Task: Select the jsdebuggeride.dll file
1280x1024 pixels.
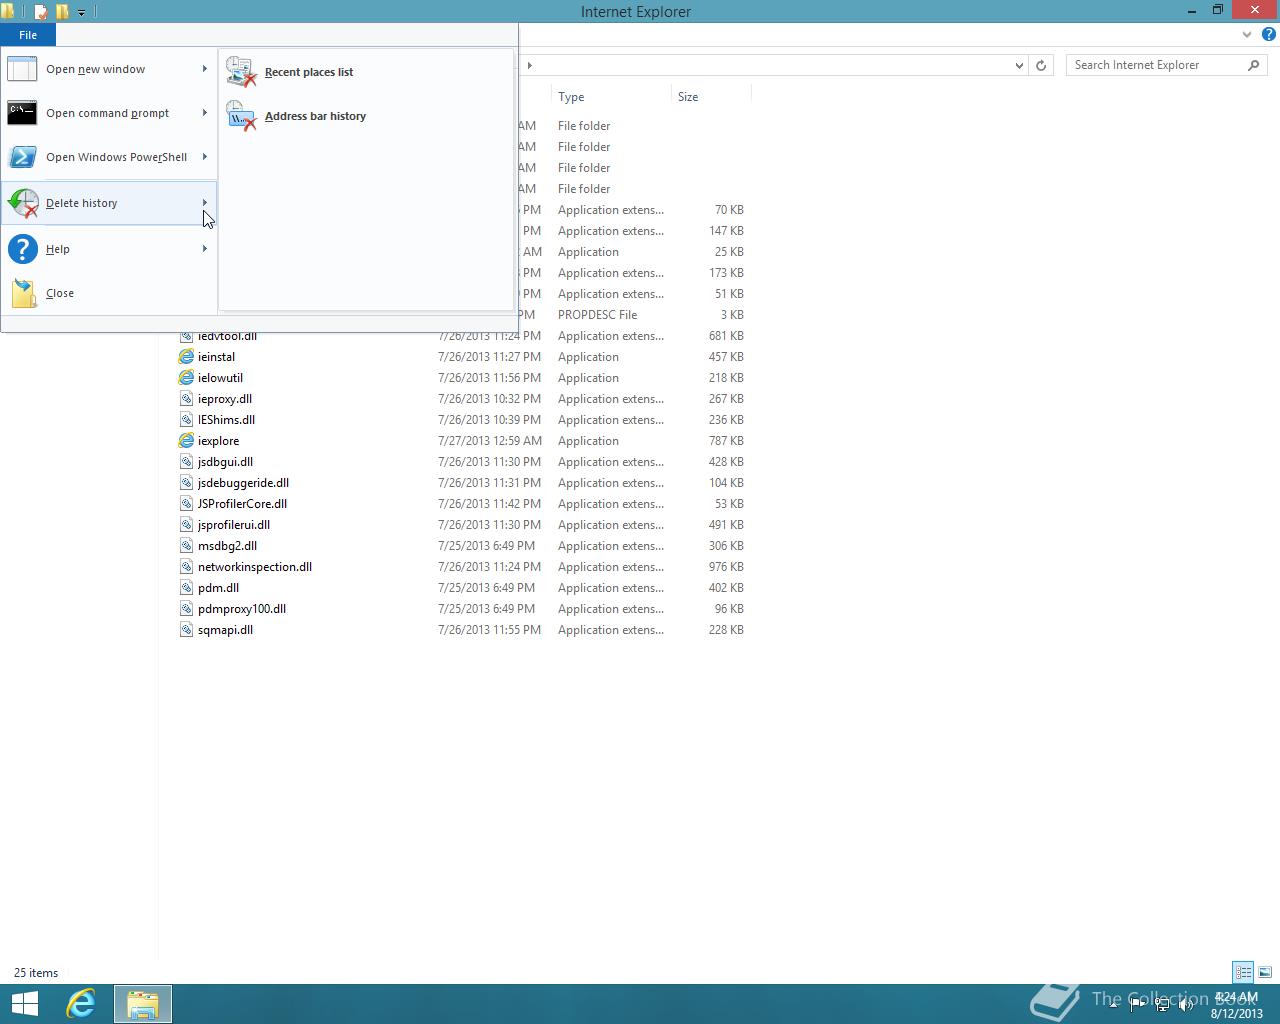Action: tap(243, 483)
